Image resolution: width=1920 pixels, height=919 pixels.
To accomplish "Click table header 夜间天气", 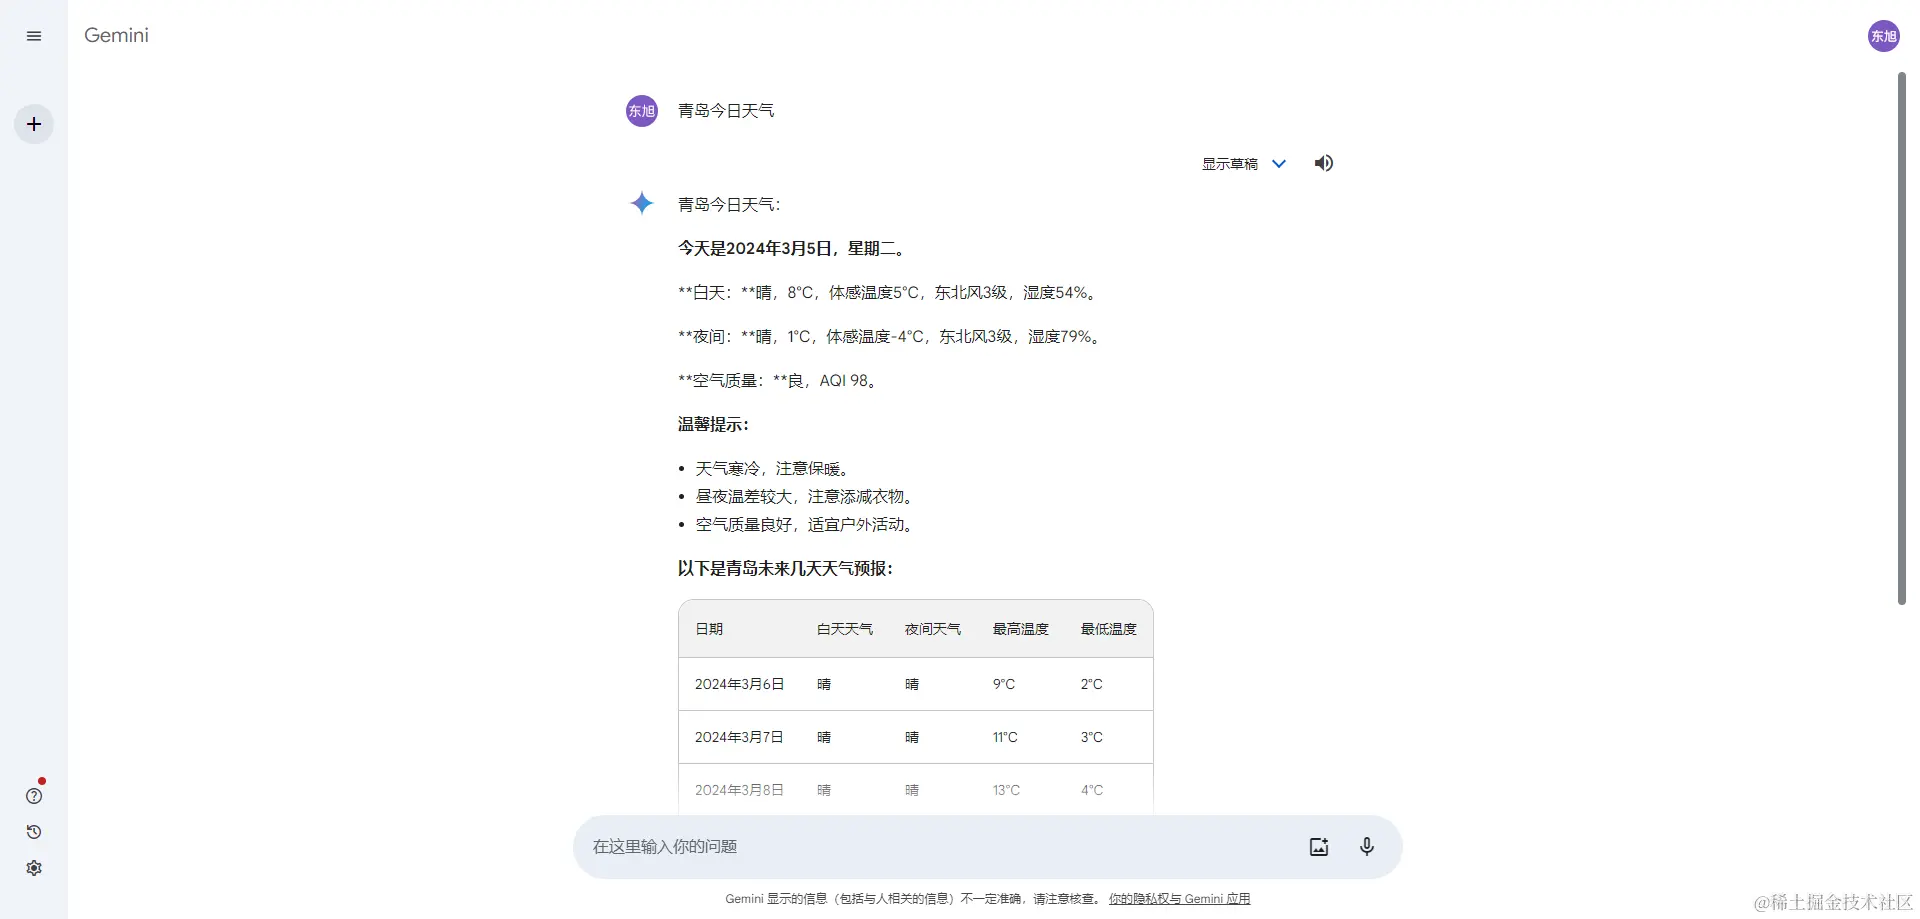I will [x=933, y=629].
